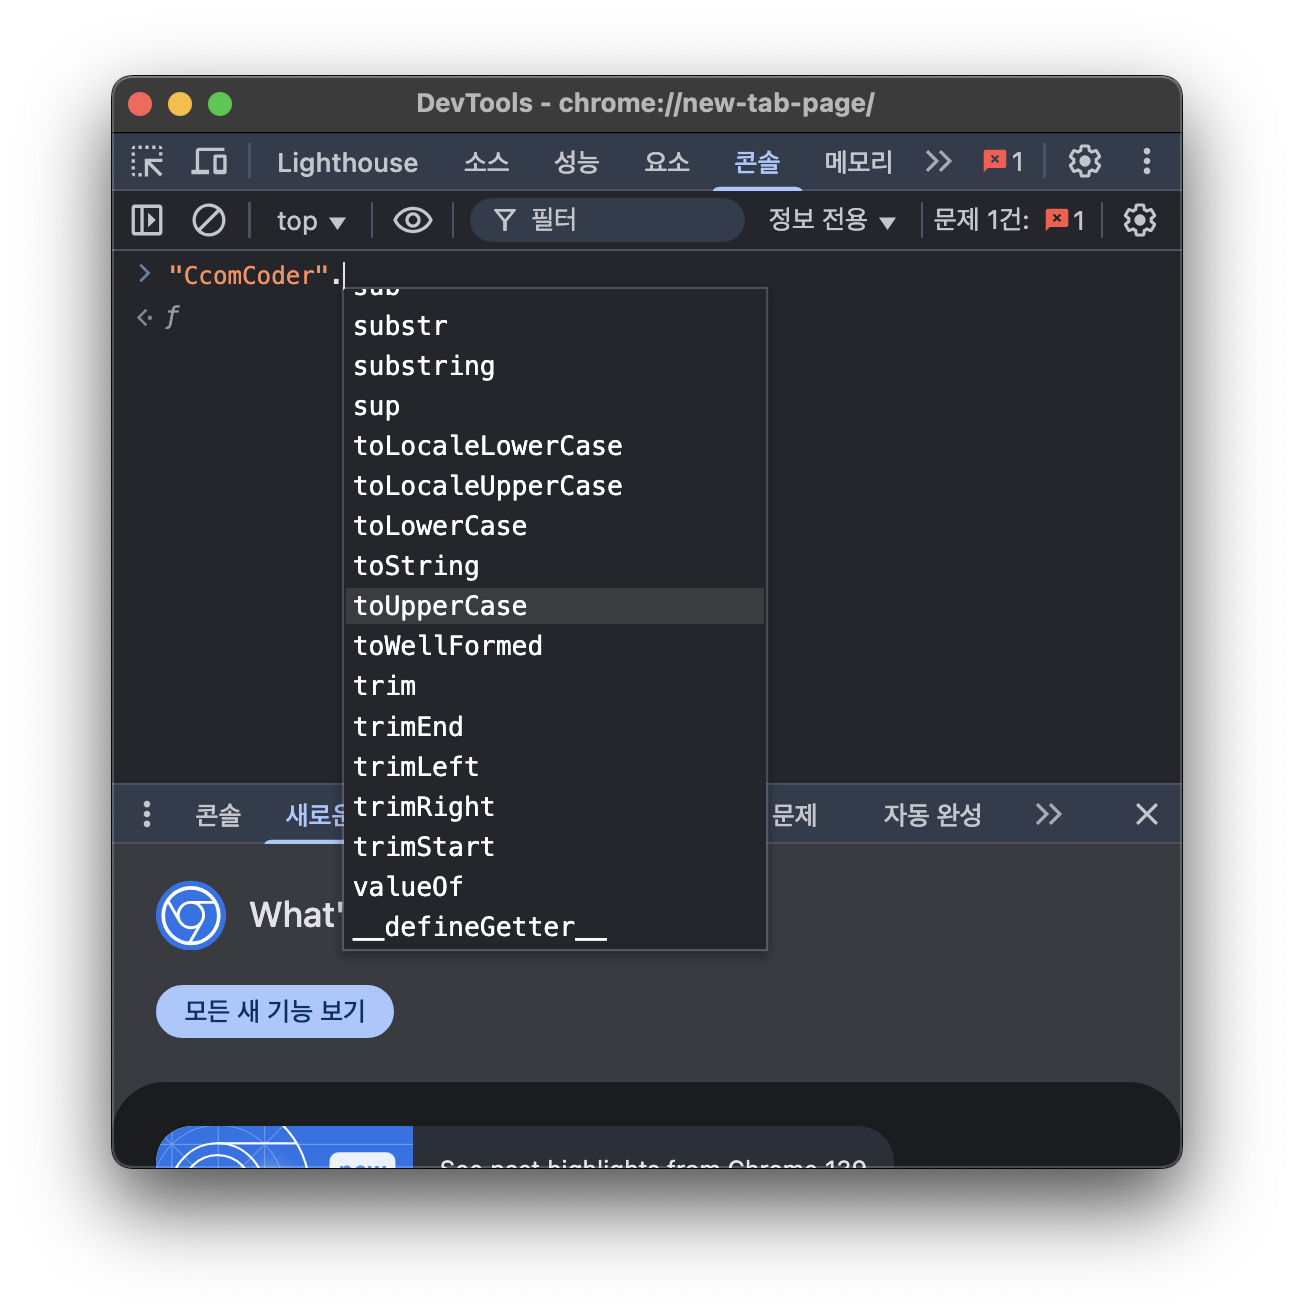Open the 요소 tab

tap(667, 162)
